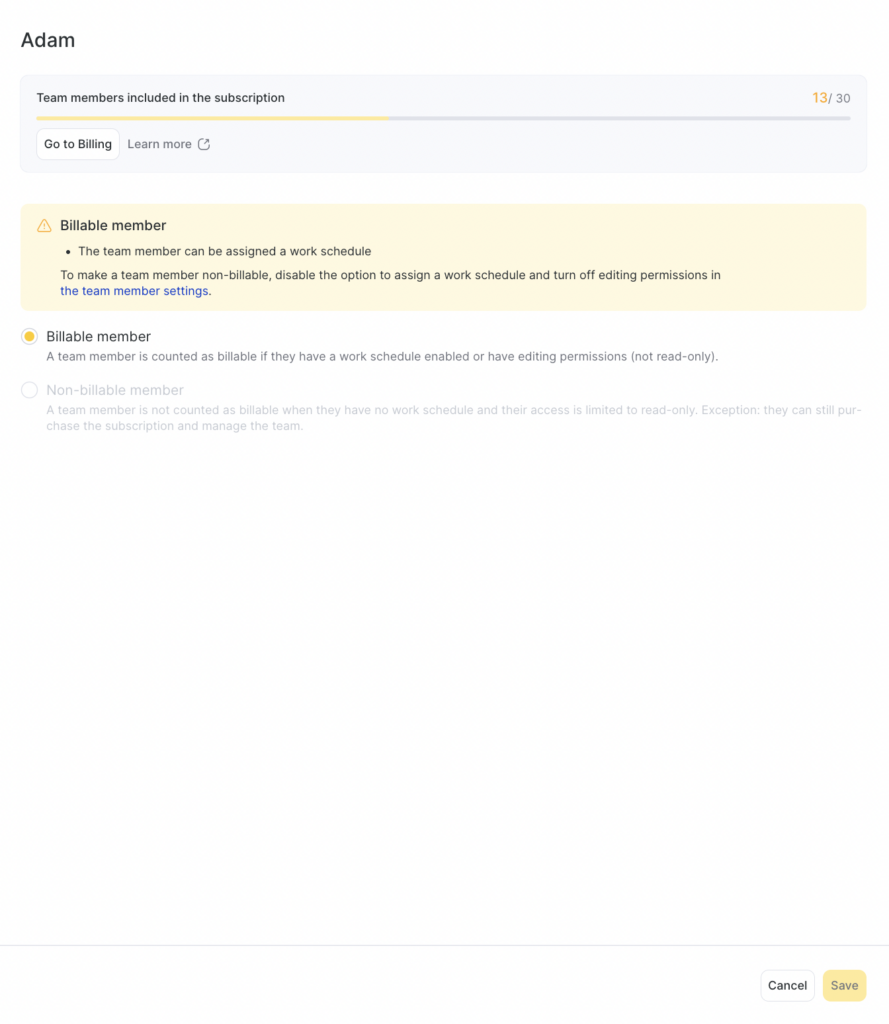Click the 'To make a team member non-billable' notice text
This screenshot has width=889, height=1024.
tap(390, 275)
